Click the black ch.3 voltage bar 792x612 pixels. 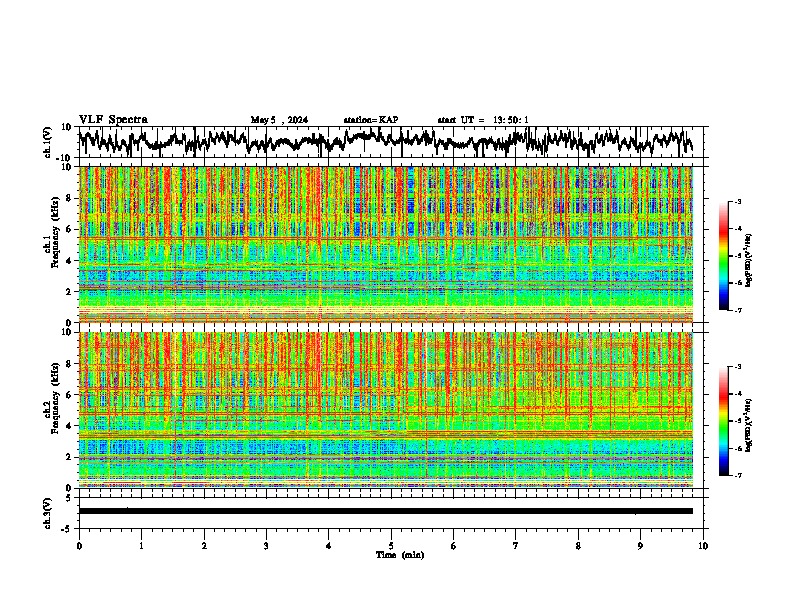(x=386, y=511)
